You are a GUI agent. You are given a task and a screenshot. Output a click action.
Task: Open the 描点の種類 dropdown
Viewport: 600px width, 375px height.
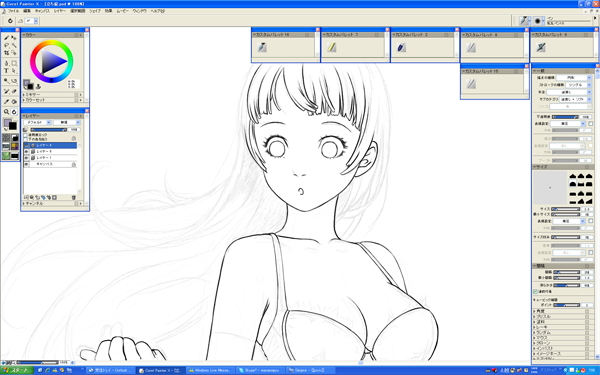(x=574, y=78)
